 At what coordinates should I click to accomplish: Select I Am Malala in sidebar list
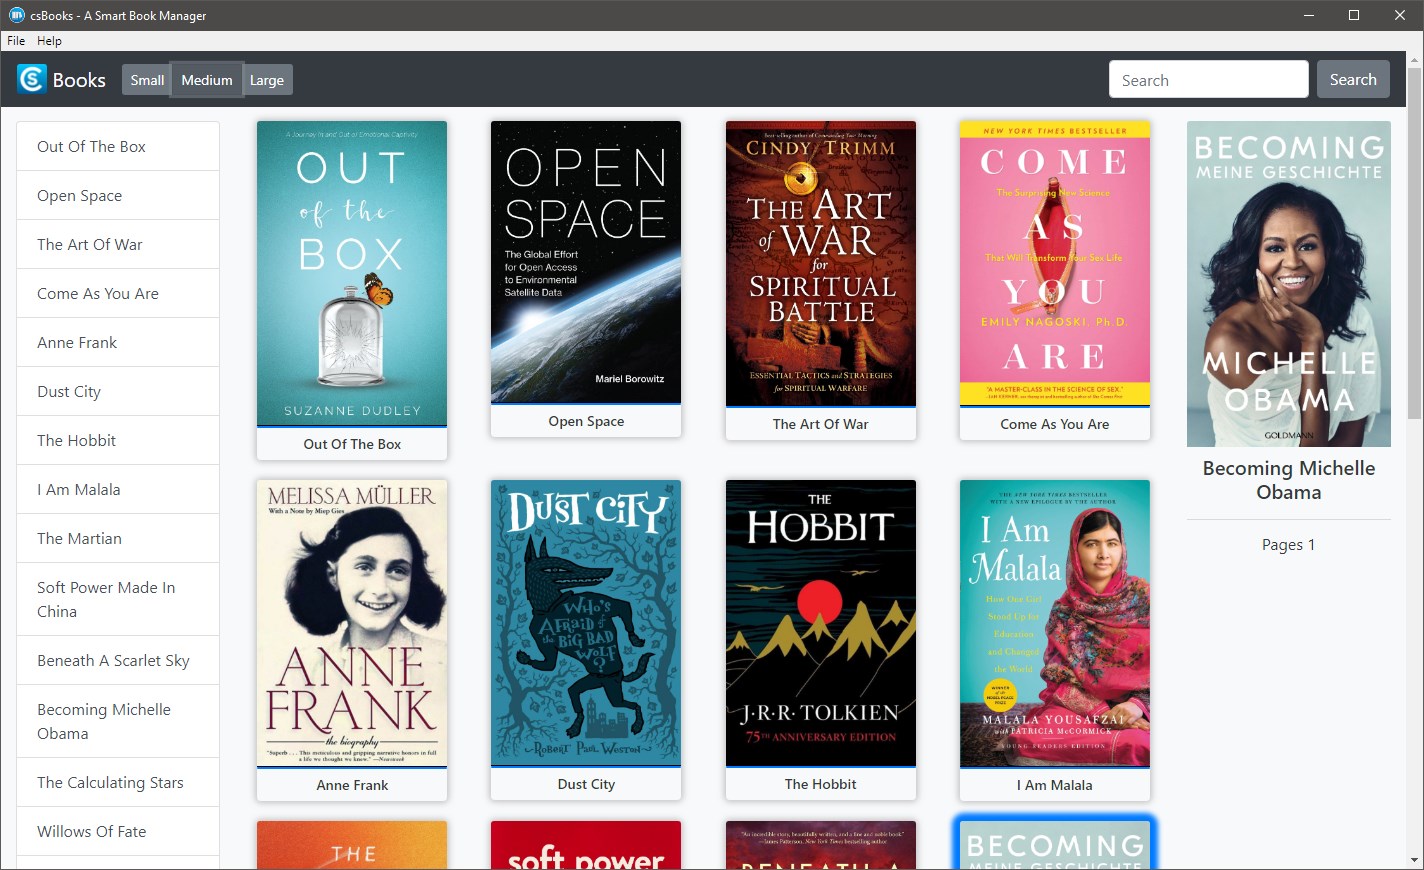[x=118, y=489]
